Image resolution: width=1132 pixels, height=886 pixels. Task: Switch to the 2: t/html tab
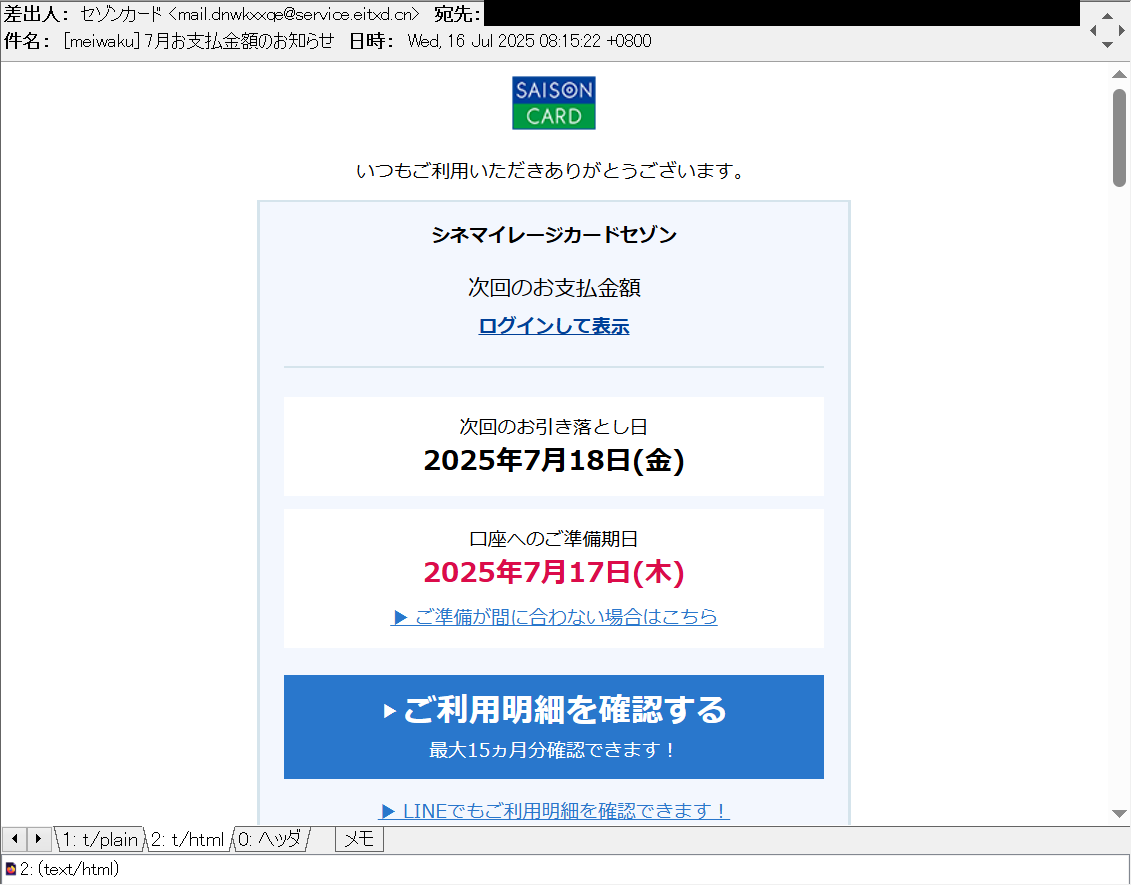[x=187, y=839]
